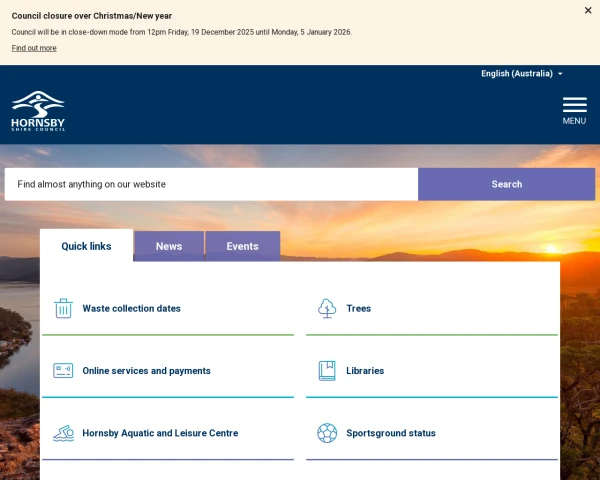The width and height of the screenshot is (600, 480).
Task: Open Online services and payments link
Action: (x=146, y=371)
